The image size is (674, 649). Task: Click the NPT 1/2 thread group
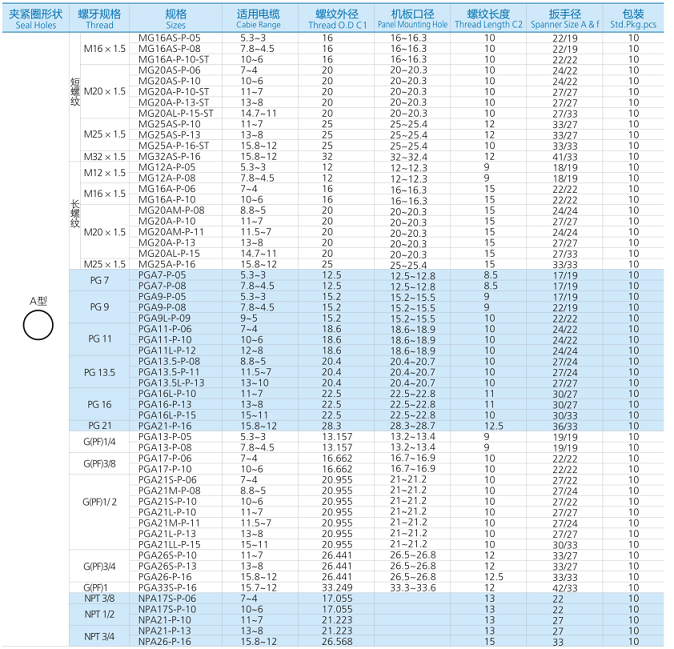point(99,614)
